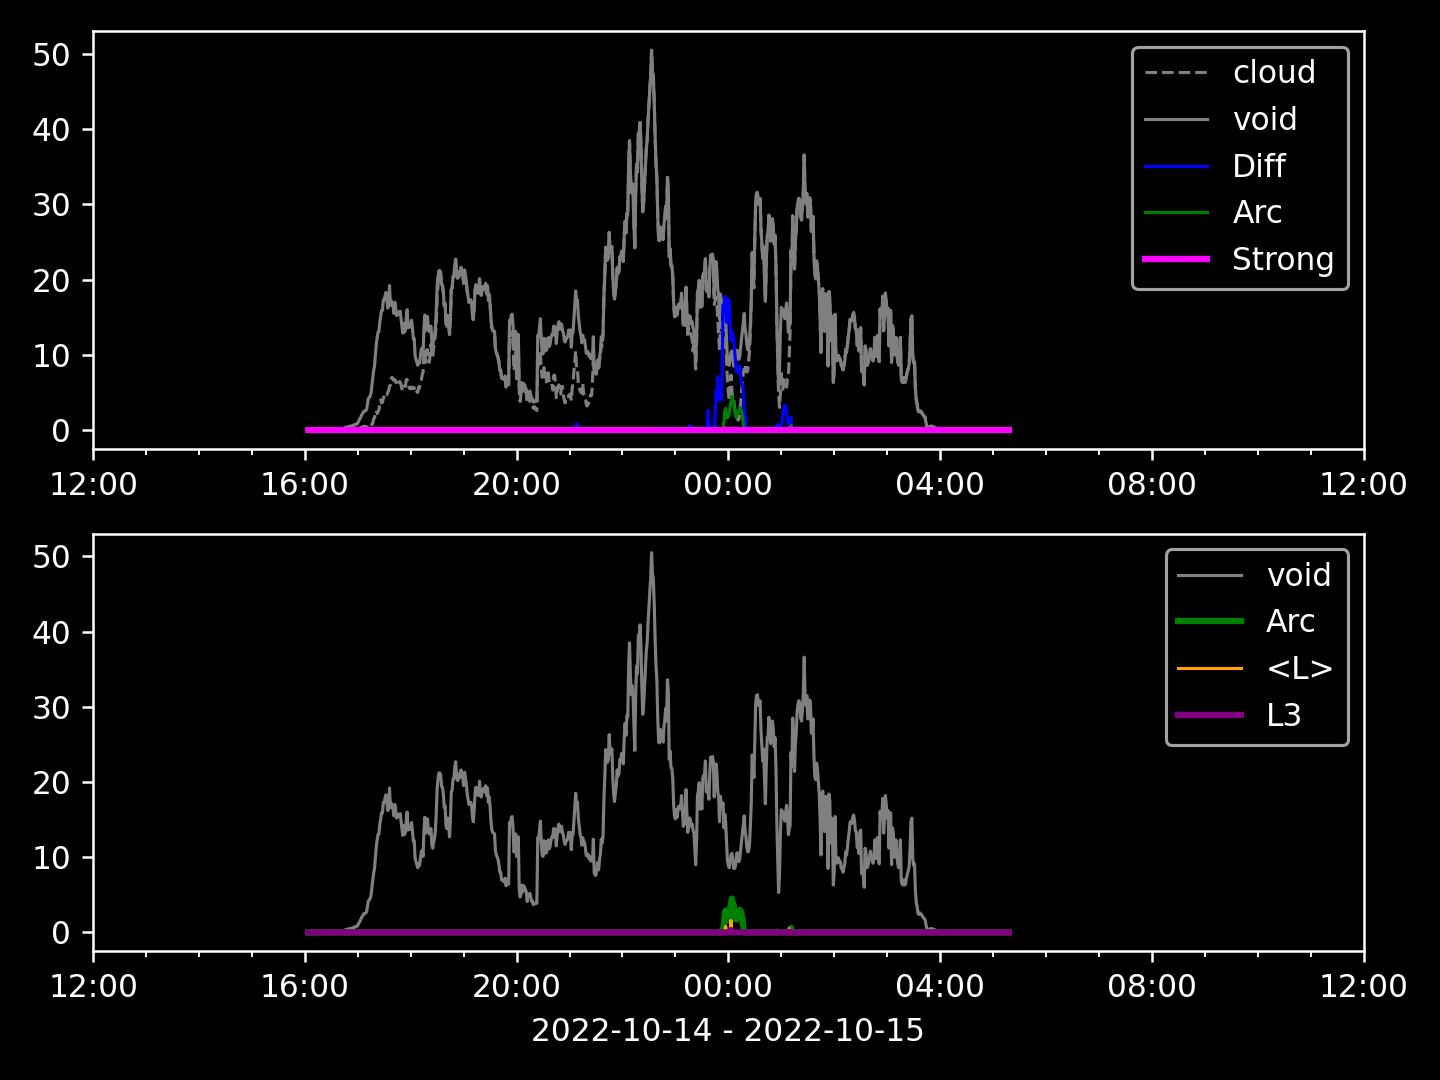
Task: Click the 00:00 tick label on top chart
Action: coord(728,485)
